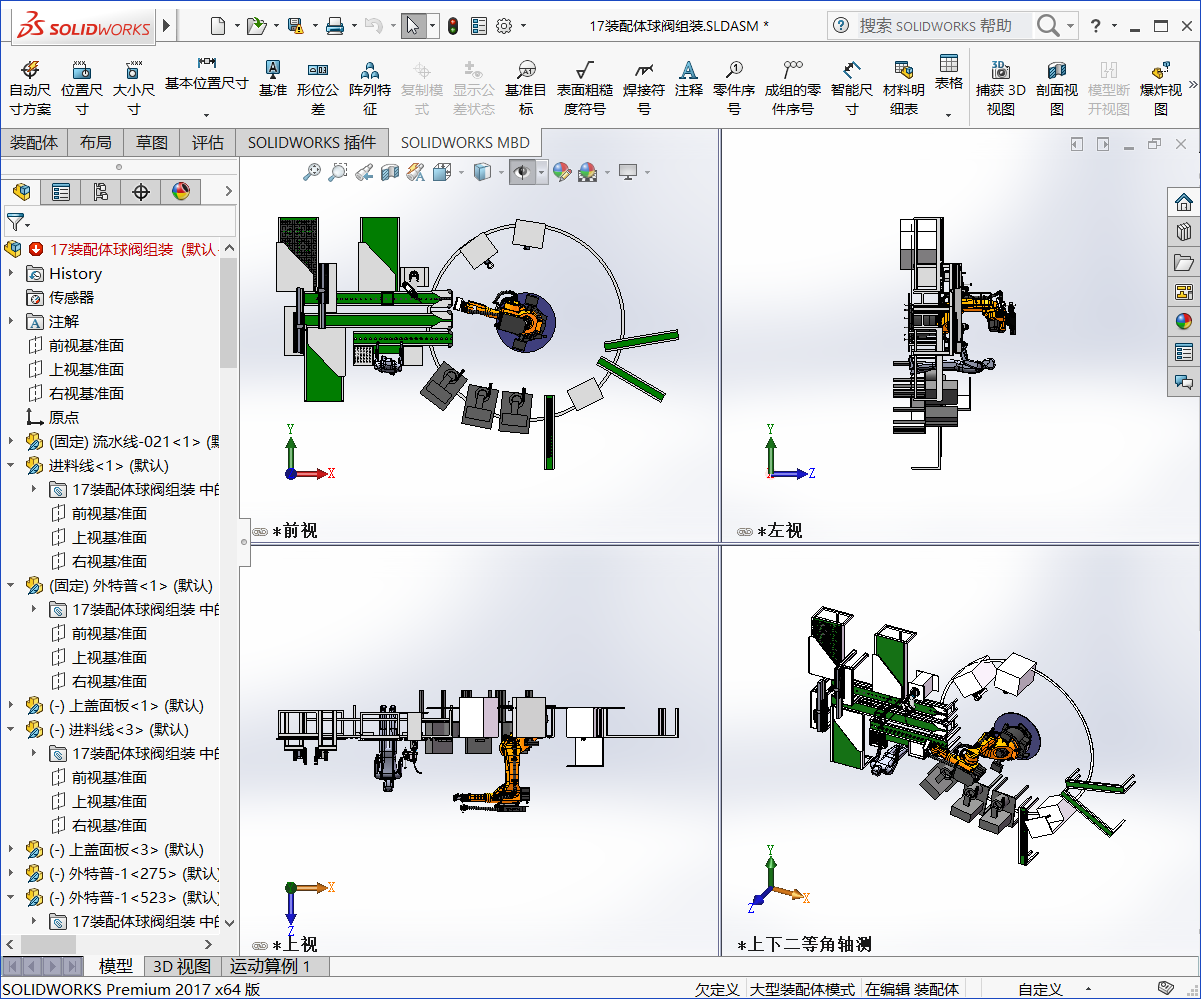
Task: Switch to the SOLIDWORKS 插件 tab
Action: pyautogui.click(x=312, y=142)
